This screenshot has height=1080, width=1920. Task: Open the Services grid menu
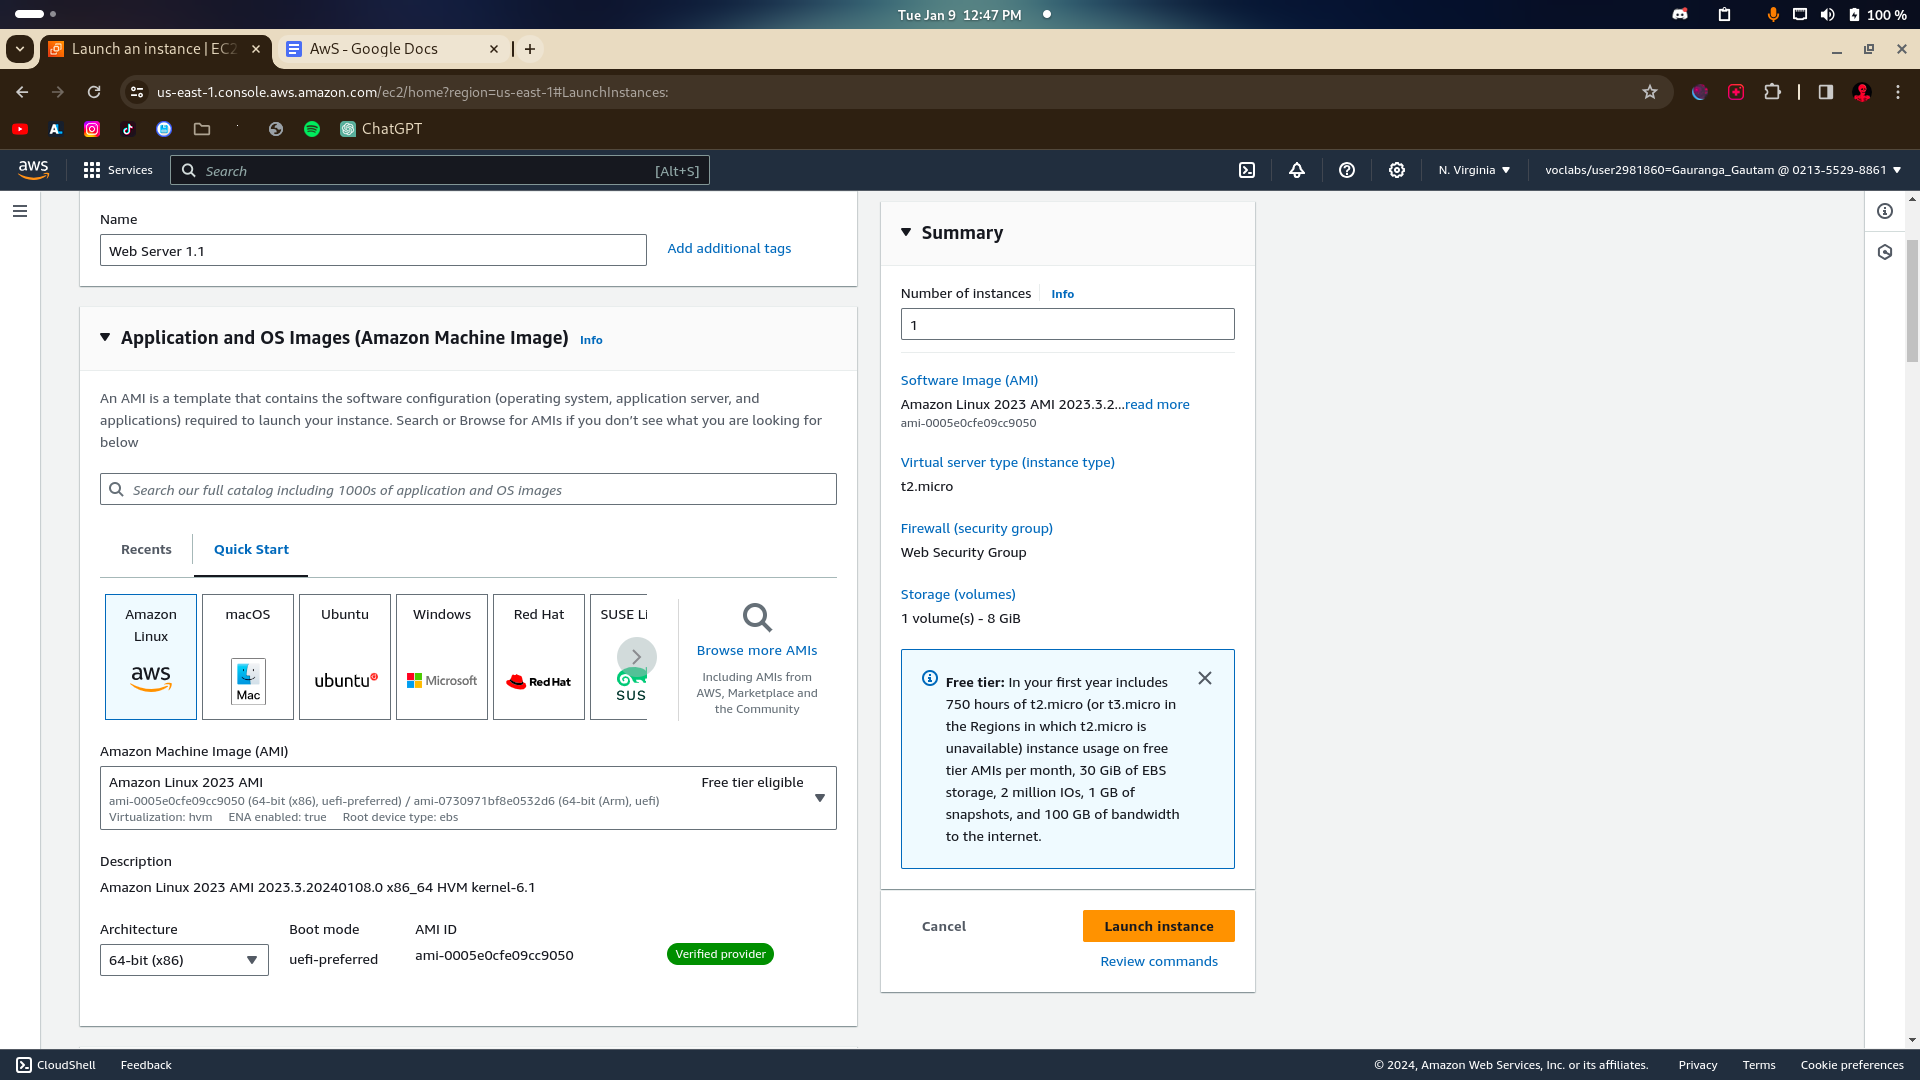click(x=118, y=170)
